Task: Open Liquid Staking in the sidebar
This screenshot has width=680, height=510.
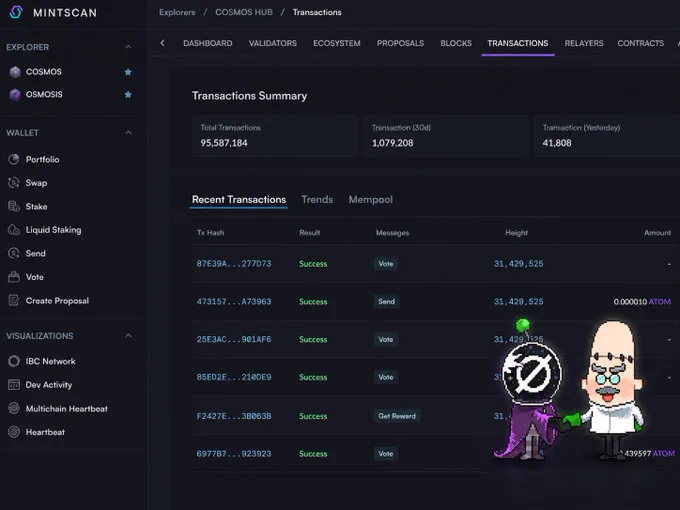Action: [53, 230]
